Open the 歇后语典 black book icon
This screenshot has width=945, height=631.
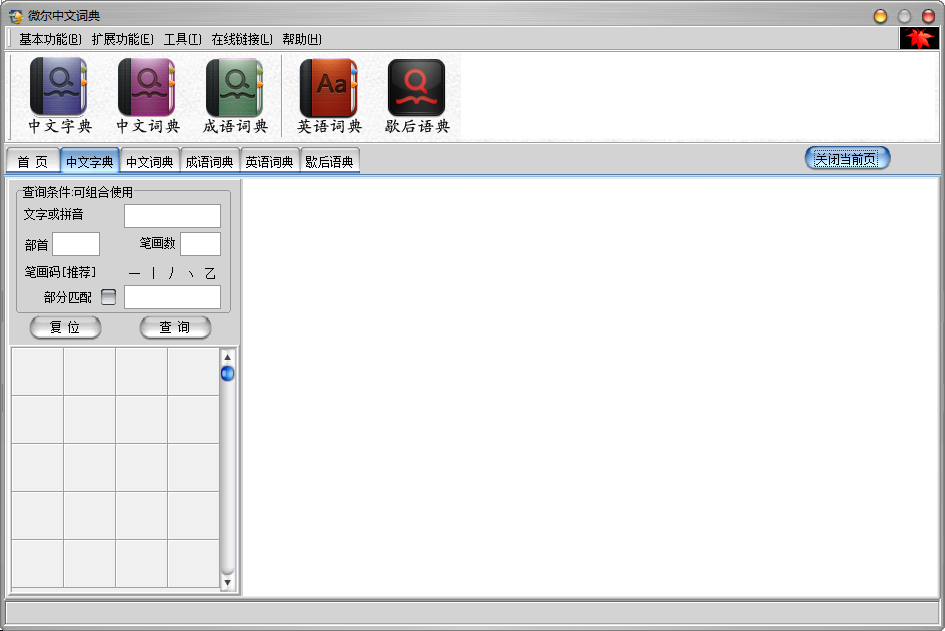pos(417,88)
